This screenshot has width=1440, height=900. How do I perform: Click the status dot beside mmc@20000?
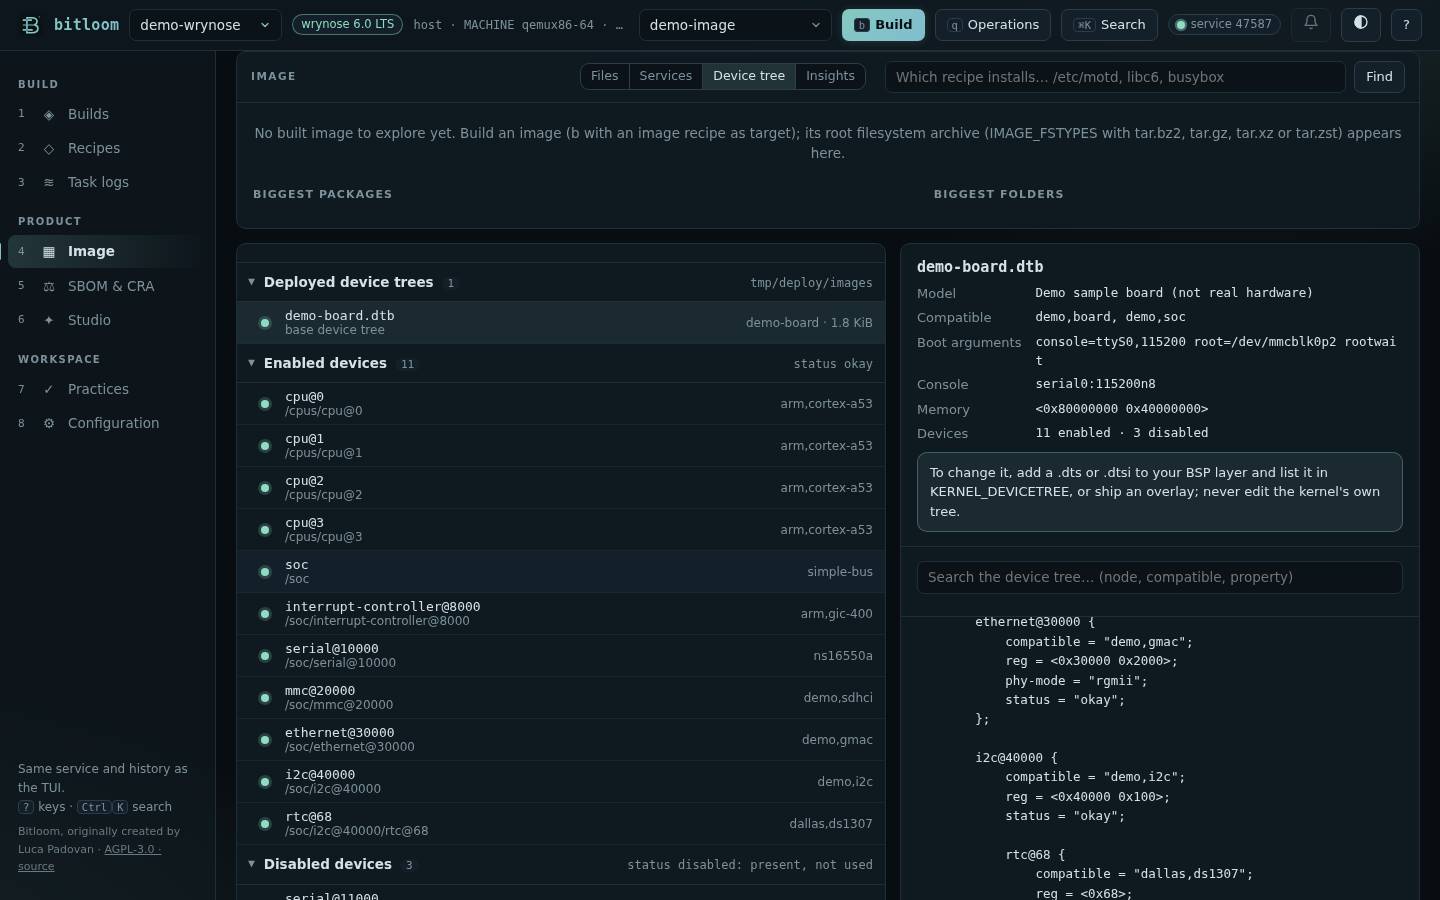click(265, 698)
